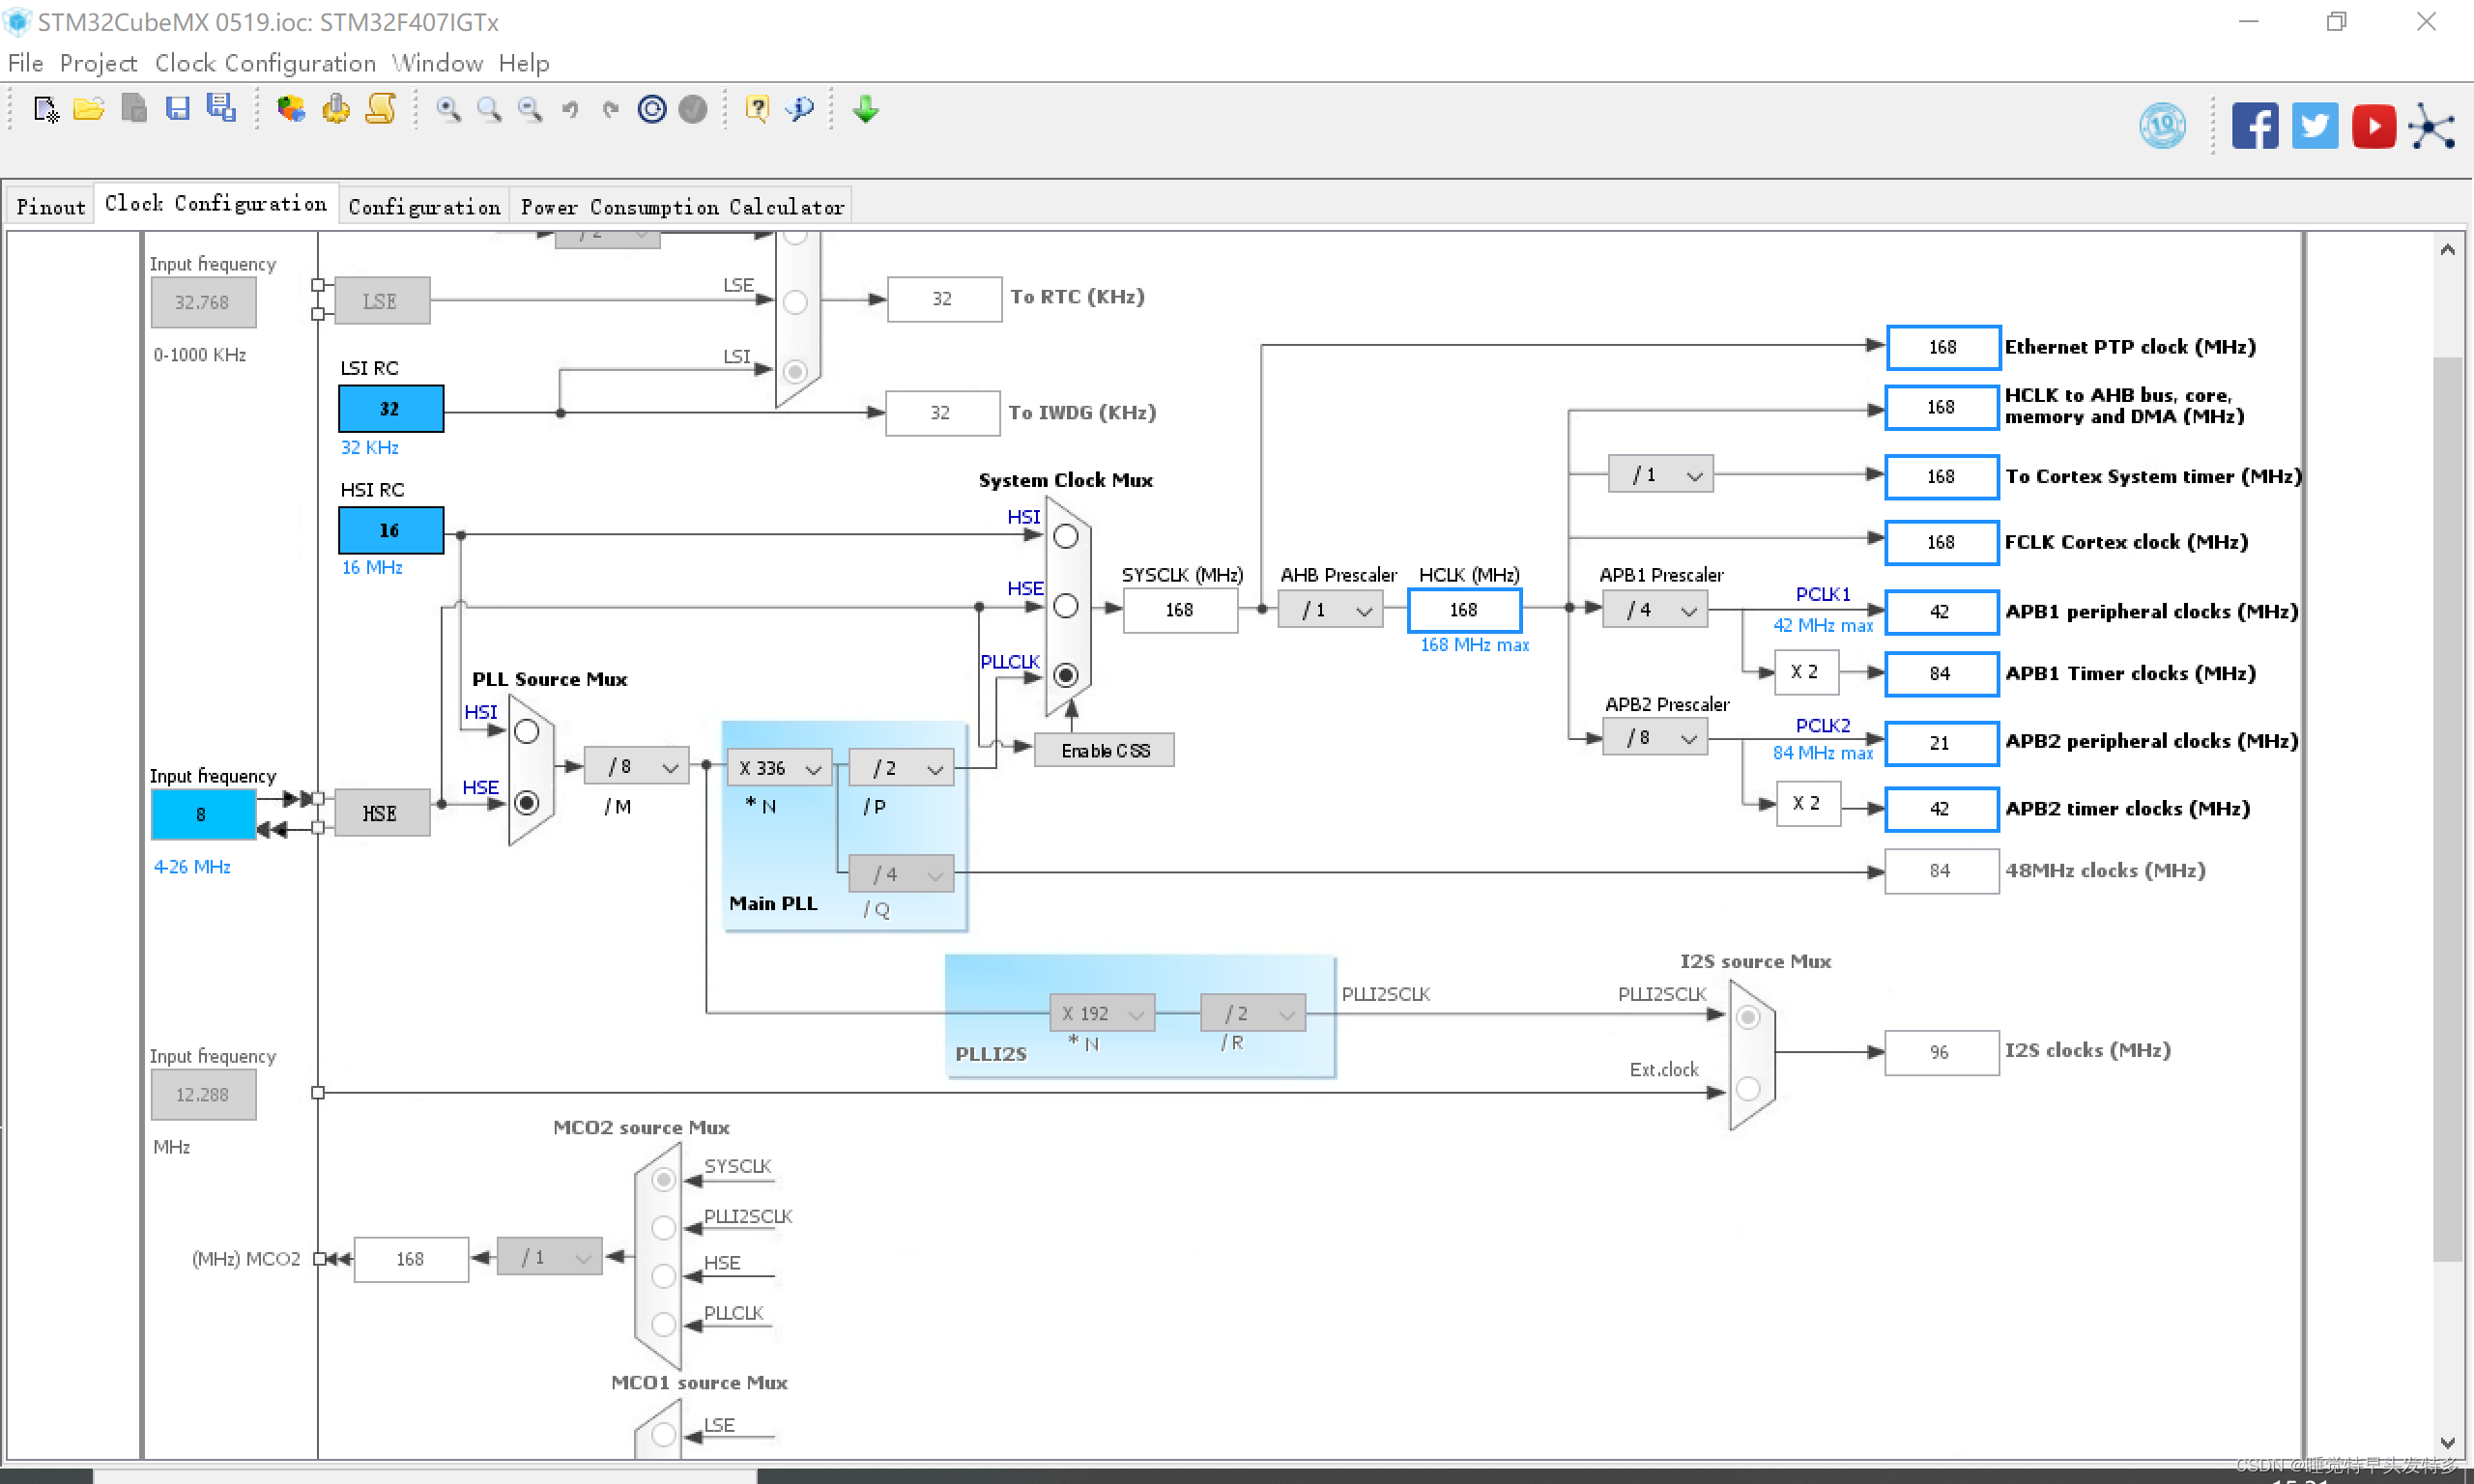Open the STM32 YouTube channel icon
2474x1484 pixels.
coord(2375,125)
